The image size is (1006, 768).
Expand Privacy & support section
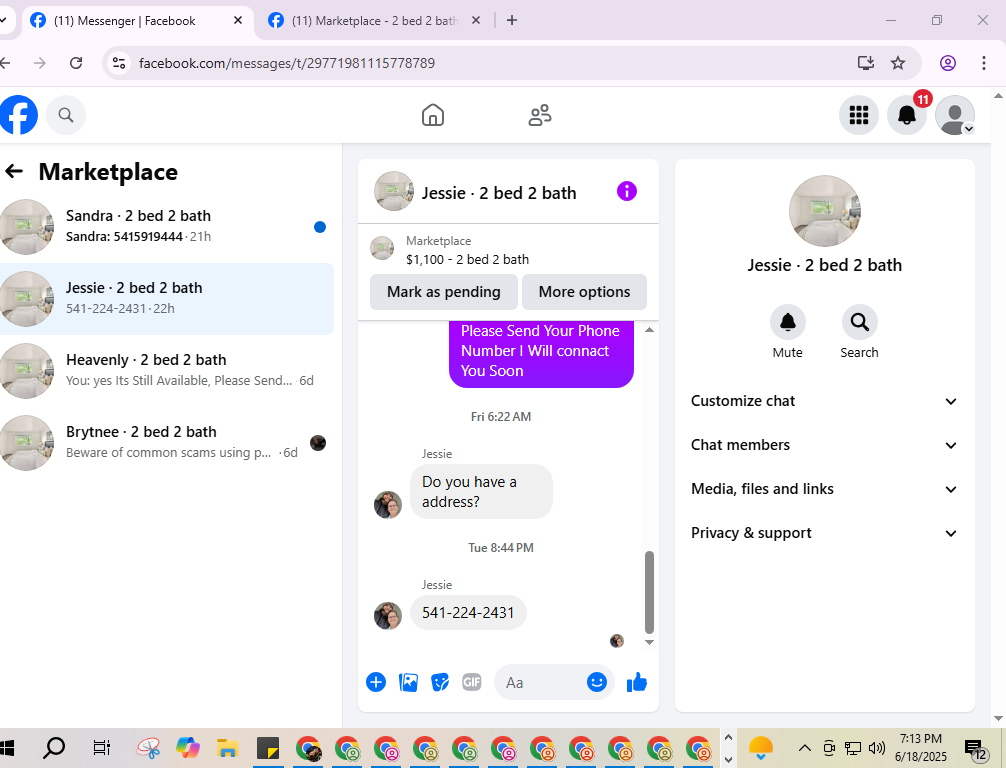(824, 533)
